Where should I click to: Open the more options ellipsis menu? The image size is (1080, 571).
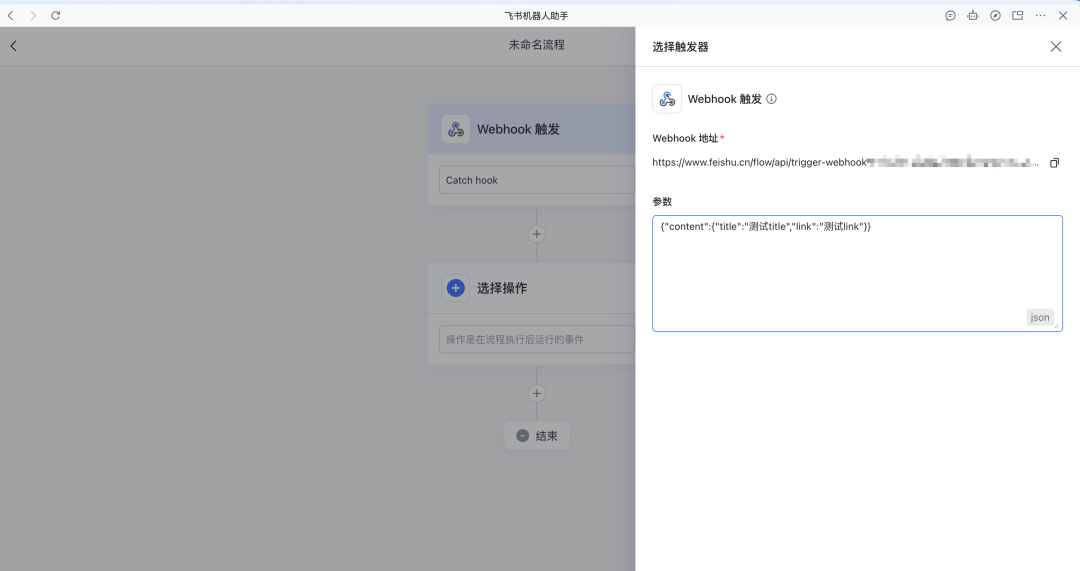1040,15
